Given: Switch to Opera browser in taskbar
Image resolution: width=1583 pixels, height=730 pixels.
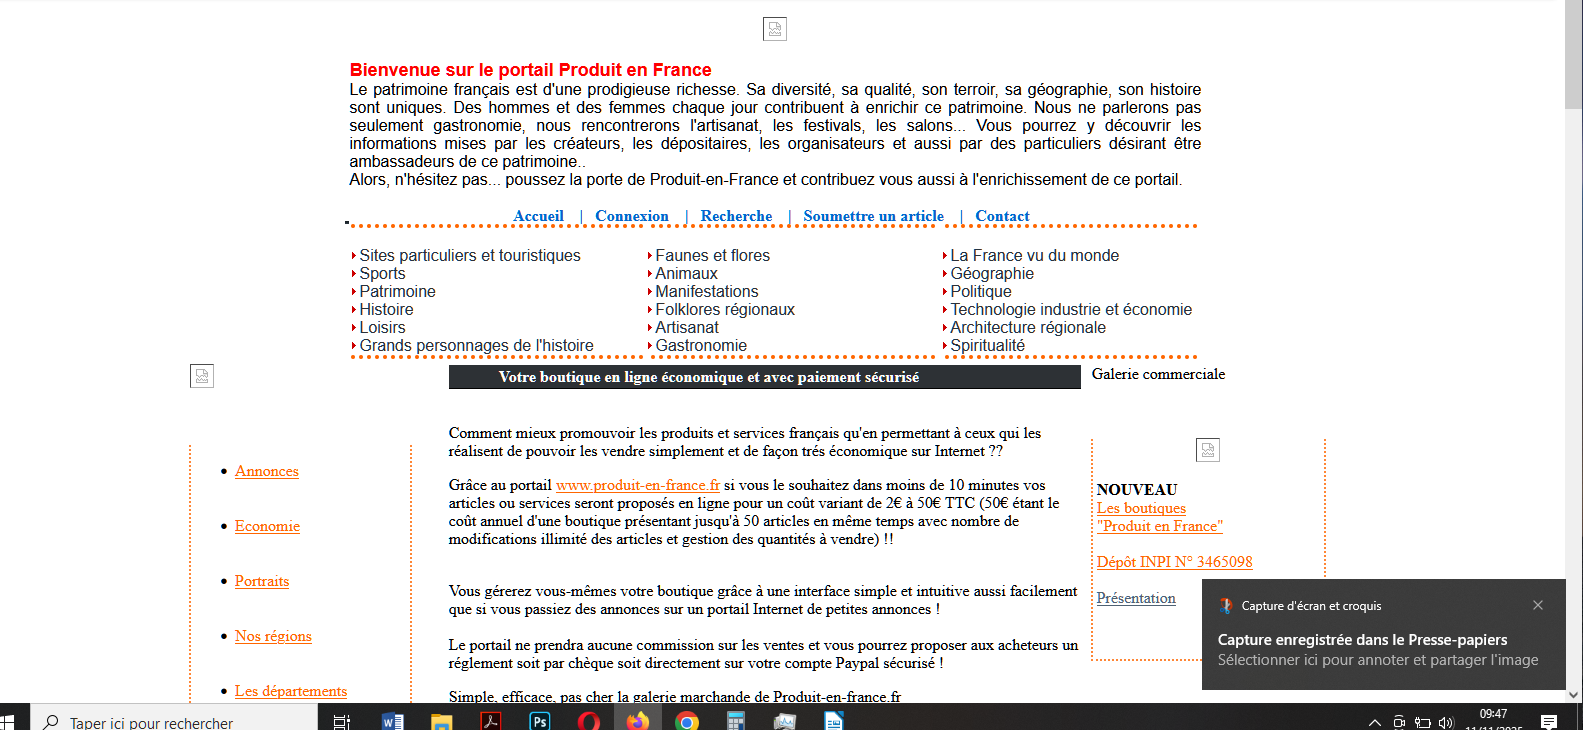Looking at the screenshot, I should click(x=588, y=721).
